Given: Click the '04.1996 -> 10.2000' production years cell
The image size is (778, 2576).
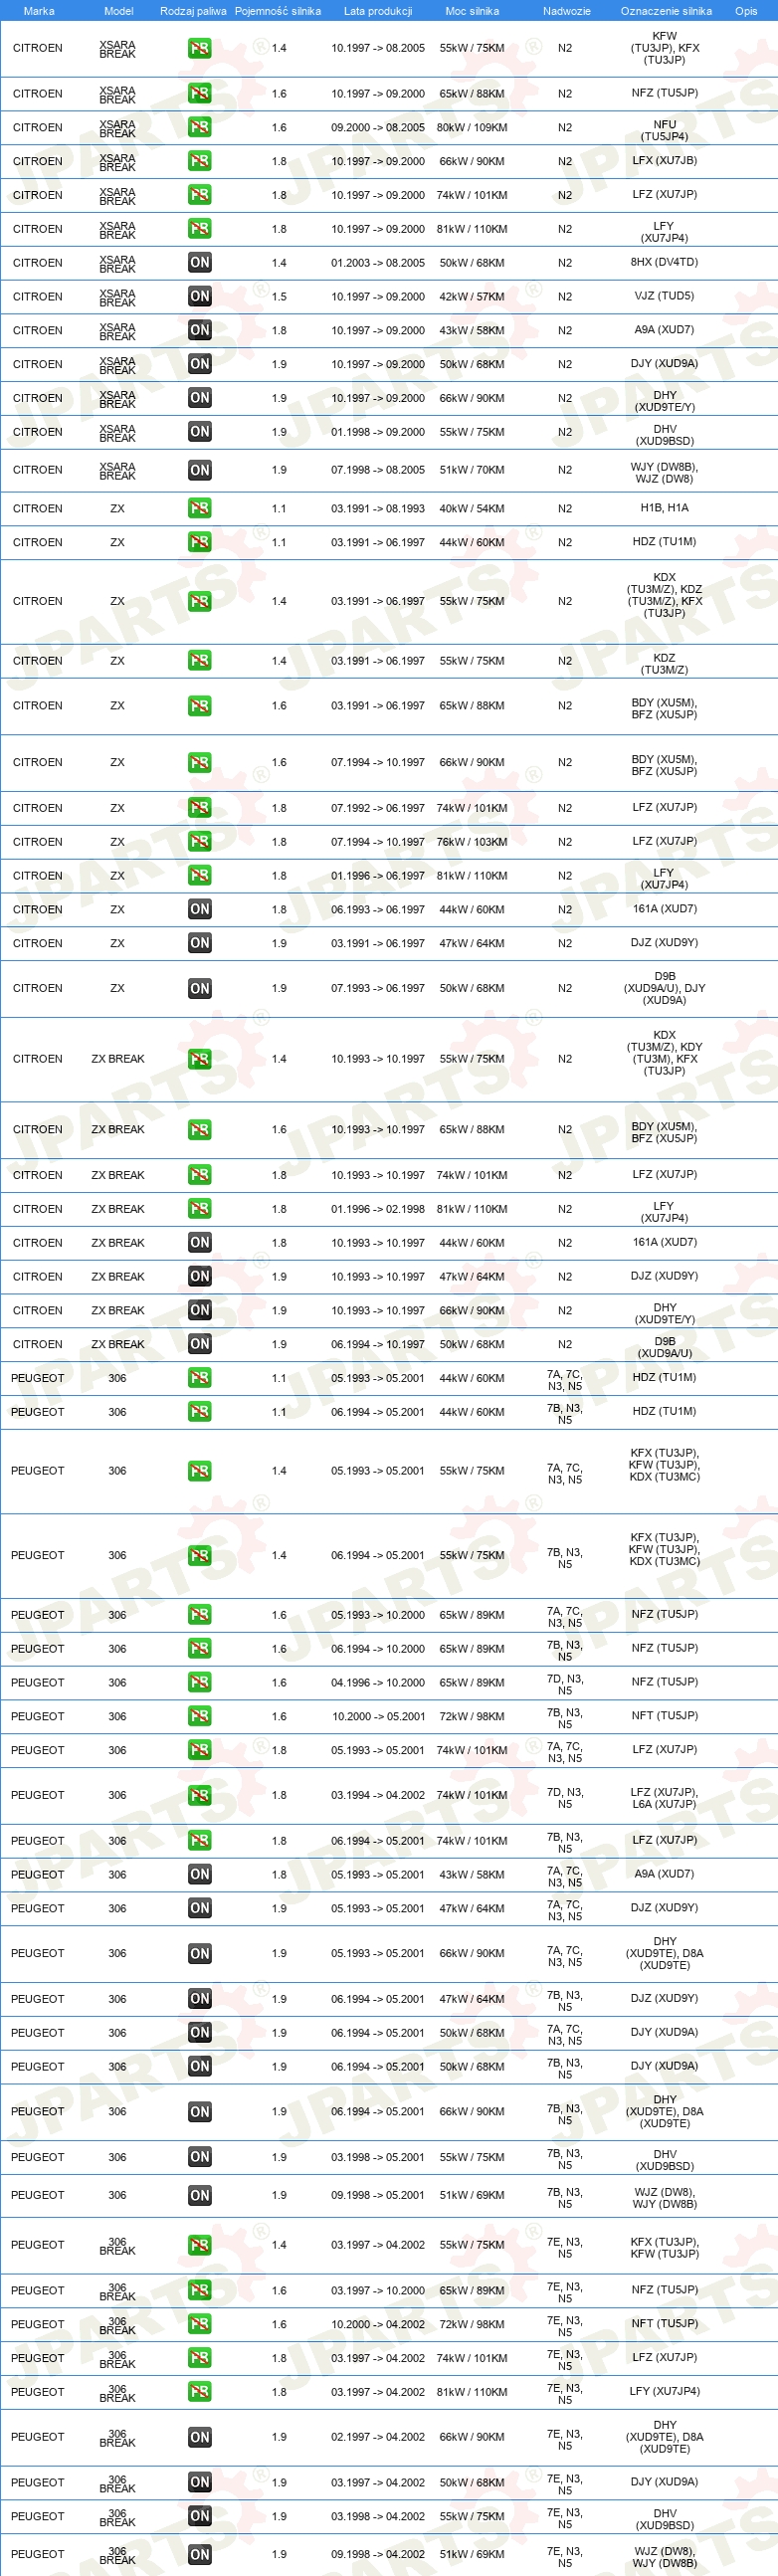Looking at the screenshot, I should pyautogui.click(x=378, y=1683).
